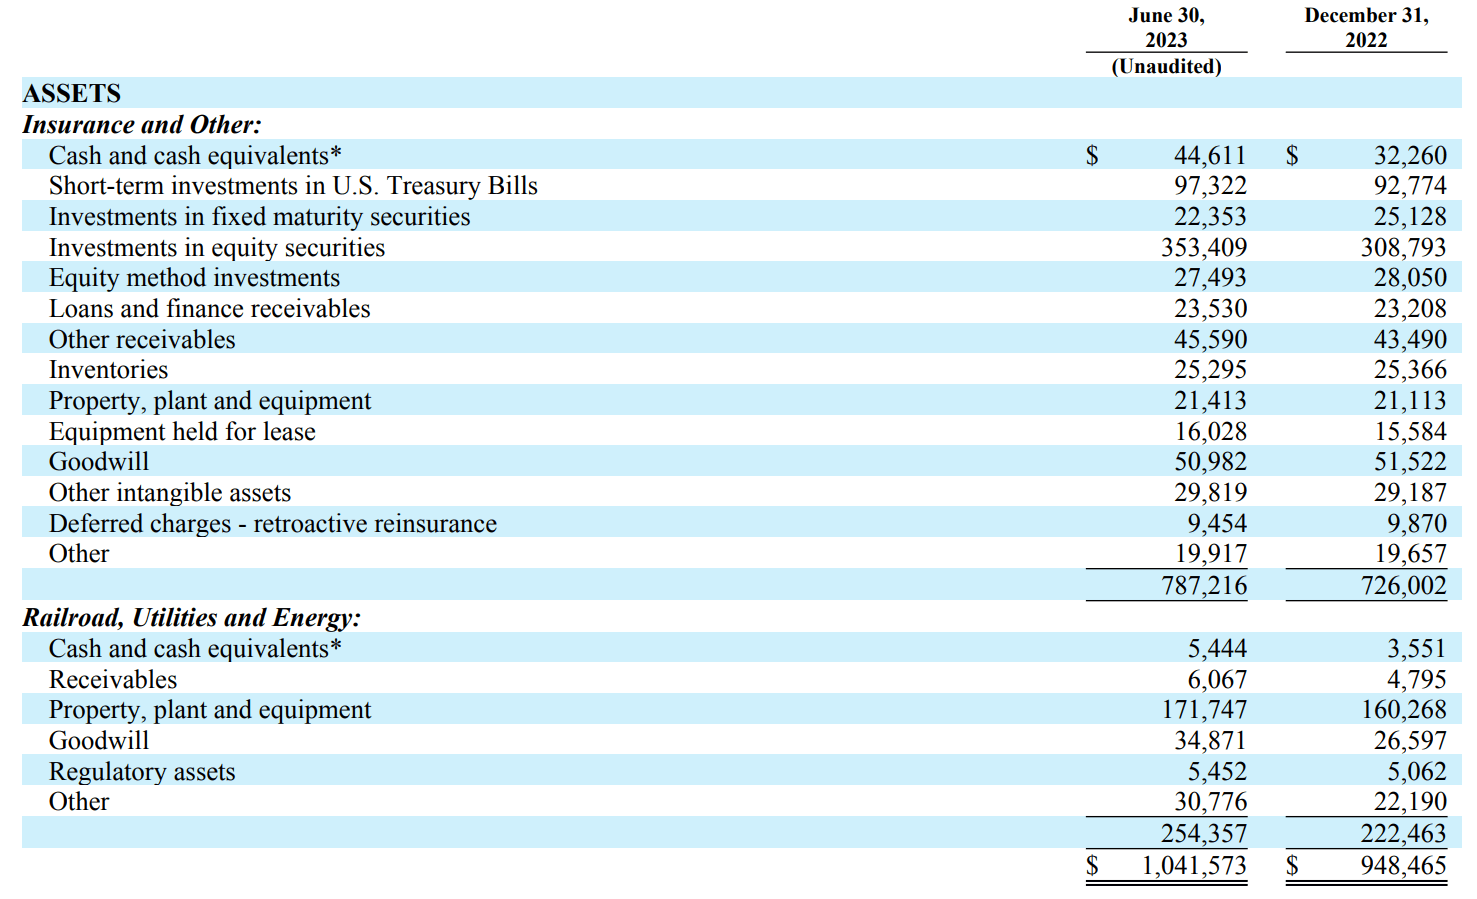Click the value 23,530
The image size is (1477, 899).
[x=1210, y=309]
